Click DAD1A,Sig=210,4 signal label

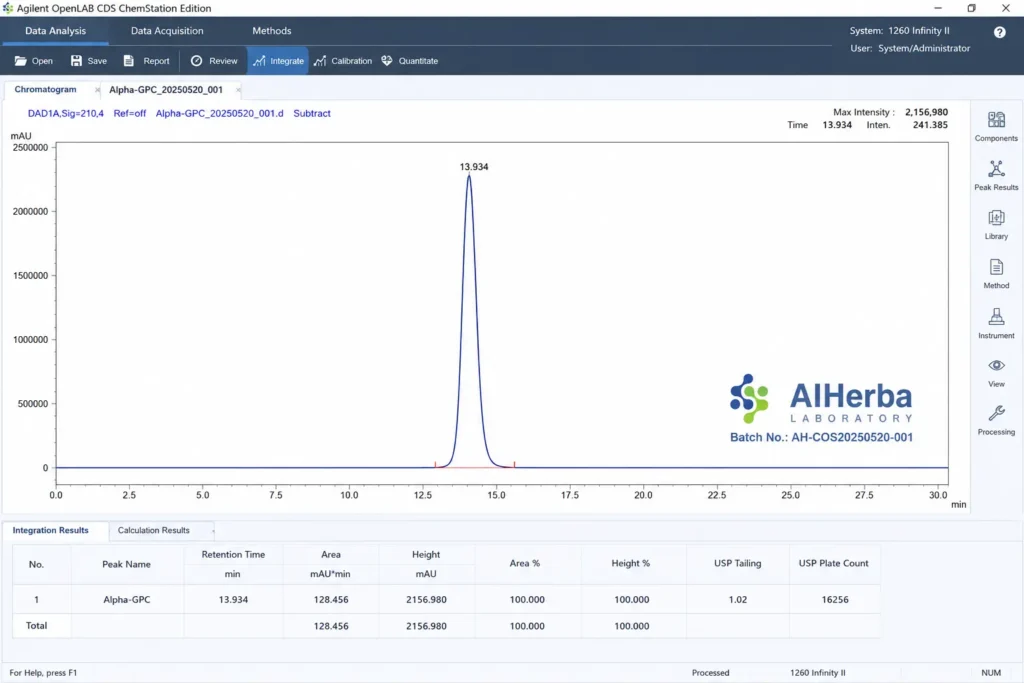pyautogui.click(x=65, y=113)
